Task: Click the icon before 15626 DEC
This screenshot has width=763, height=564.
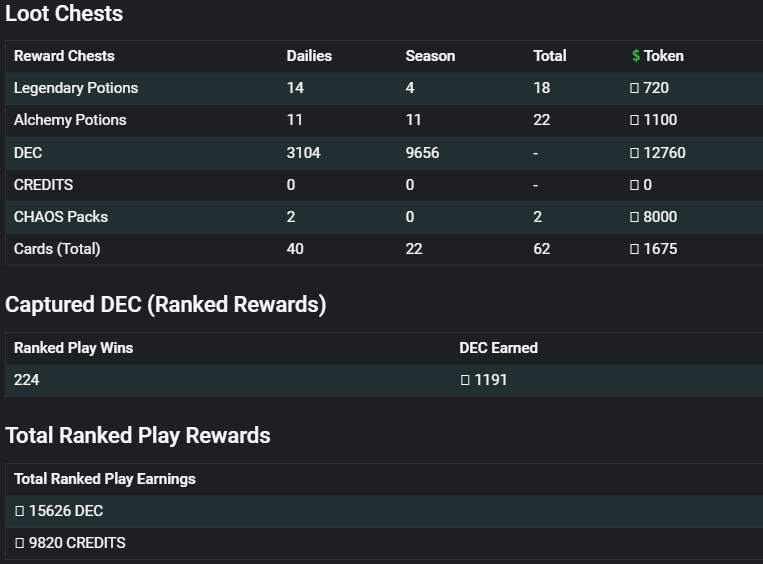Action: 19,511
